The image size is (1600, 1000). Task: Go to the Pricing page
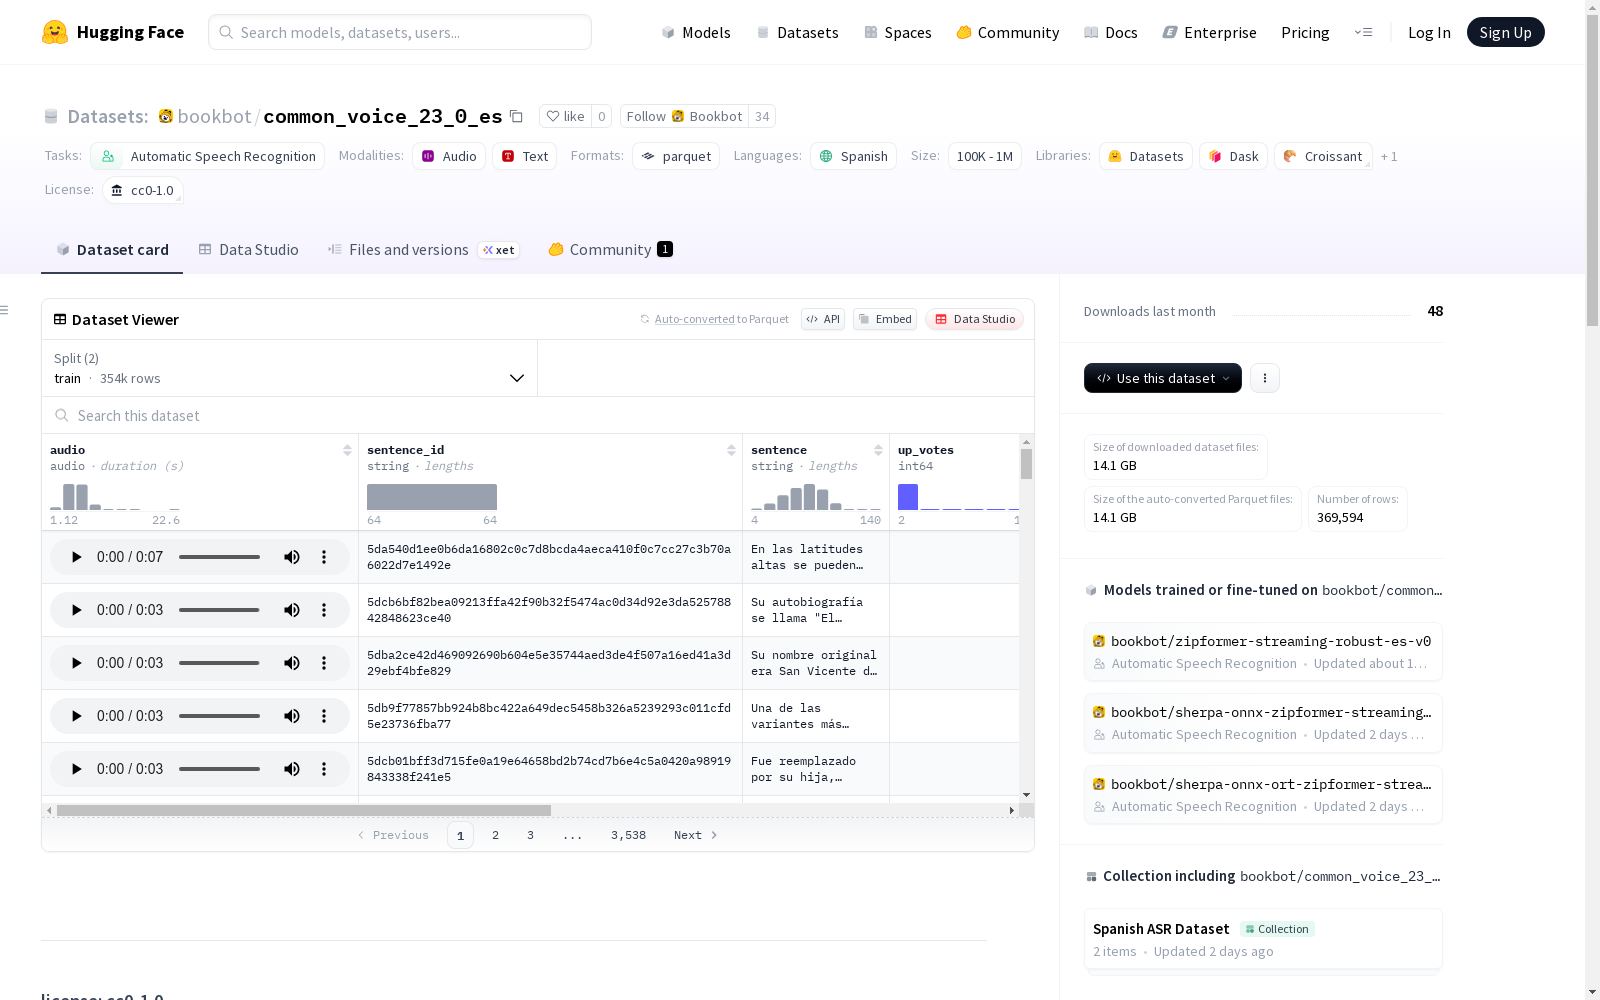coord(1305,32)
